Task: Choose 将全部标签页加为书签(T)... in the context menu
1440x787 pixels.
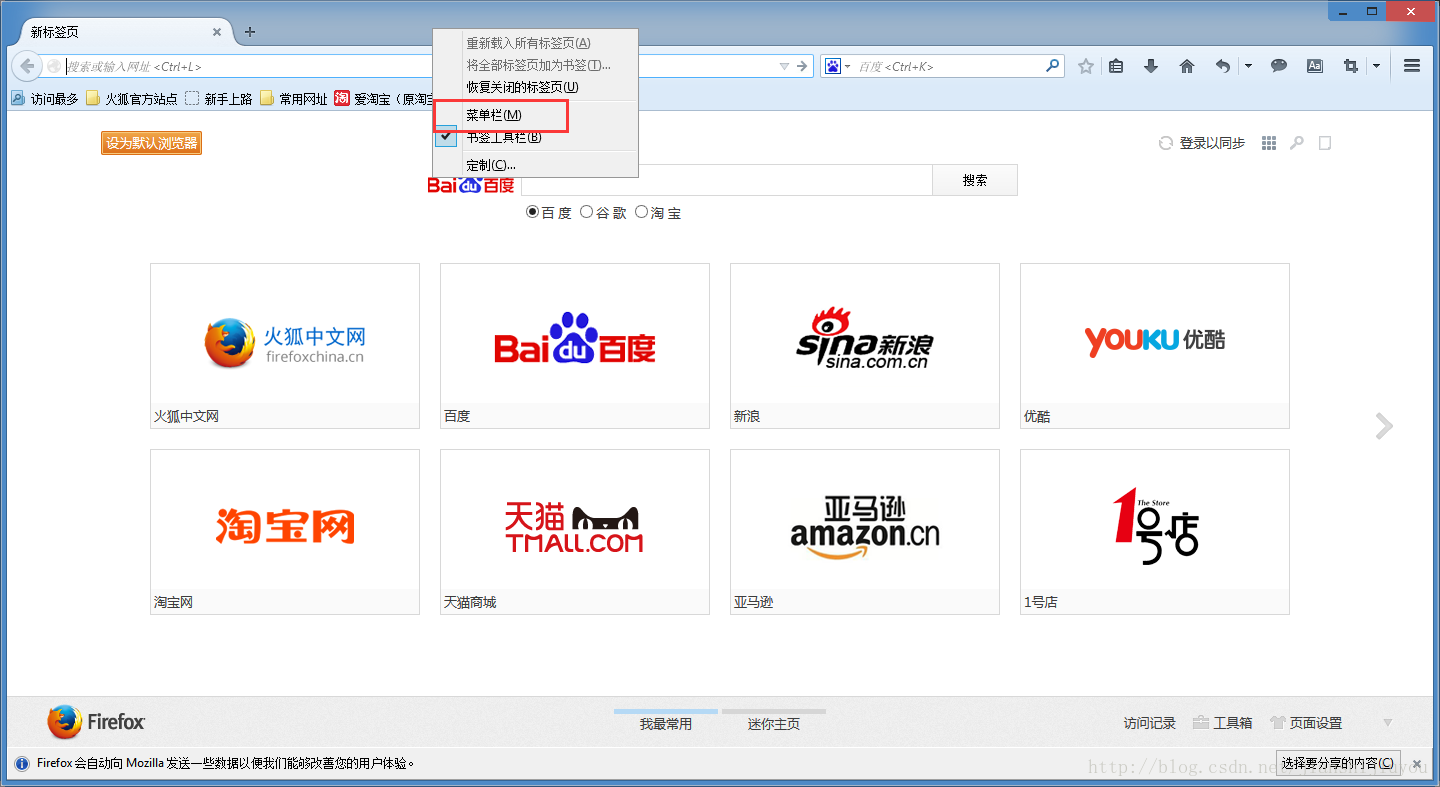Action: coord(535,65)
